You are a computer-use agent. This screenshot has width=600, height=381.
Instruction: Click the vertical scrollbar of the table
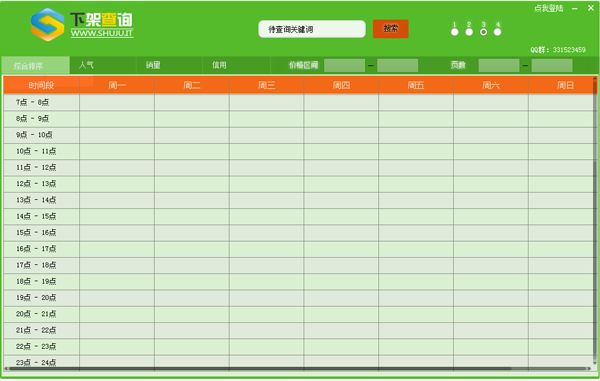595,221
